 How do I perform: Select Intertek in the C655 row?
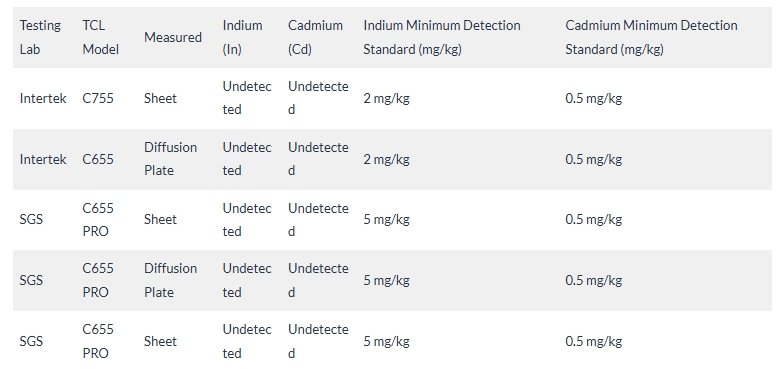[x=43, y=159]
